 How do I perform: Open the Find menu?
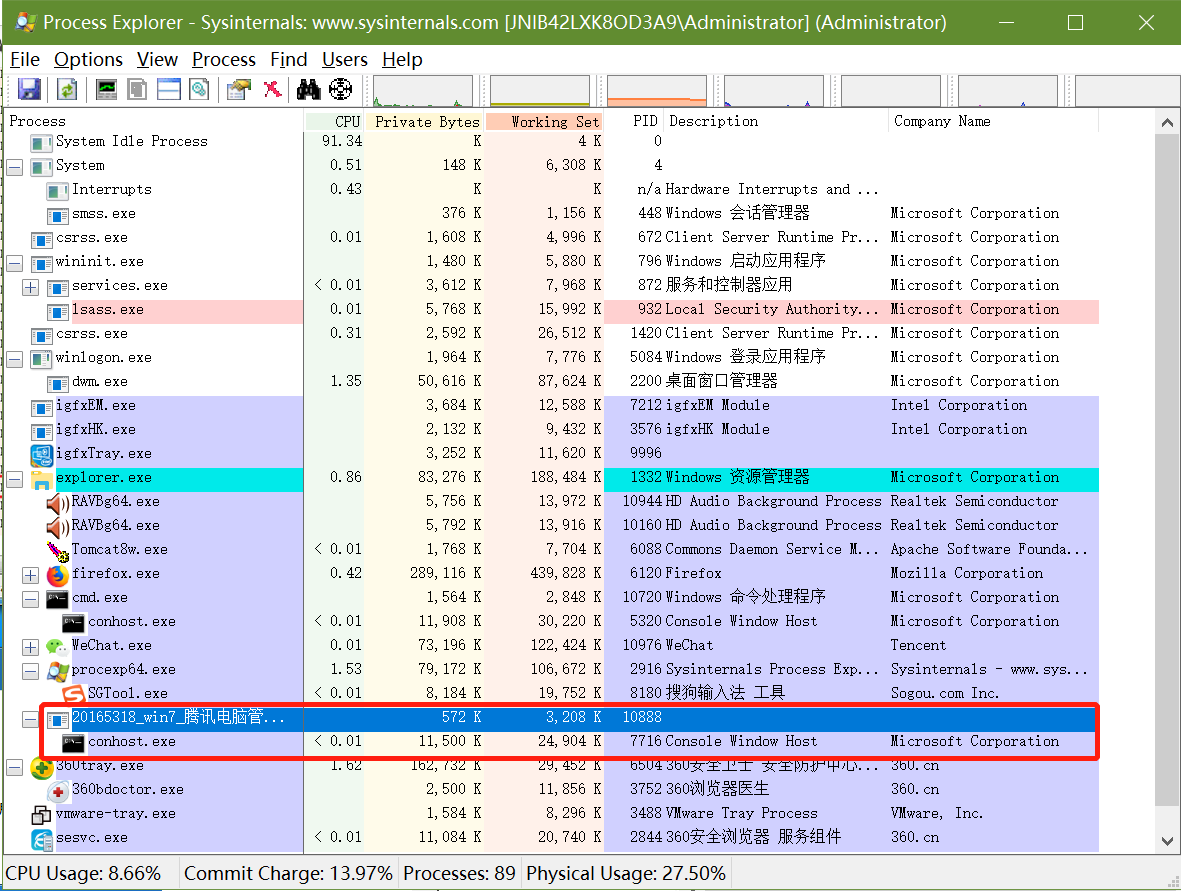(288, 60)
